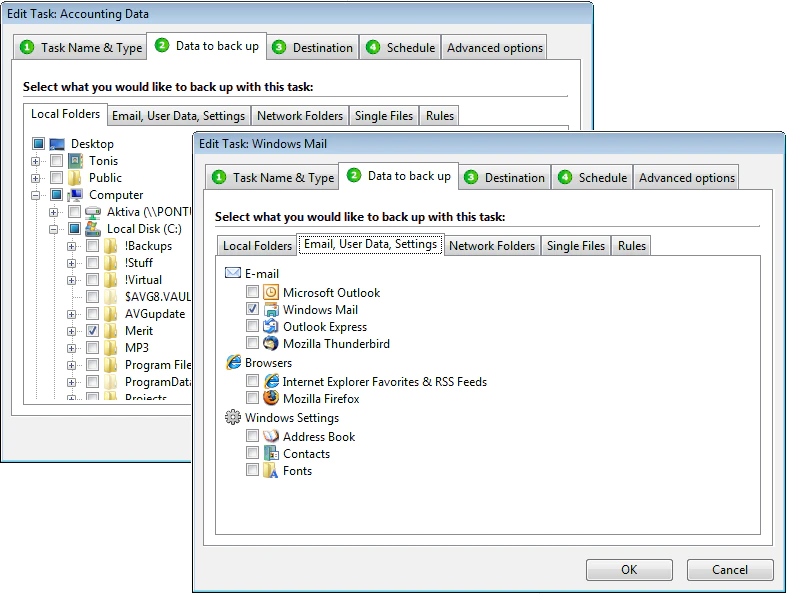Viewport: 787px width, 594px height.
Task: Expand the AVGupdate folder node
Action: 71,314
